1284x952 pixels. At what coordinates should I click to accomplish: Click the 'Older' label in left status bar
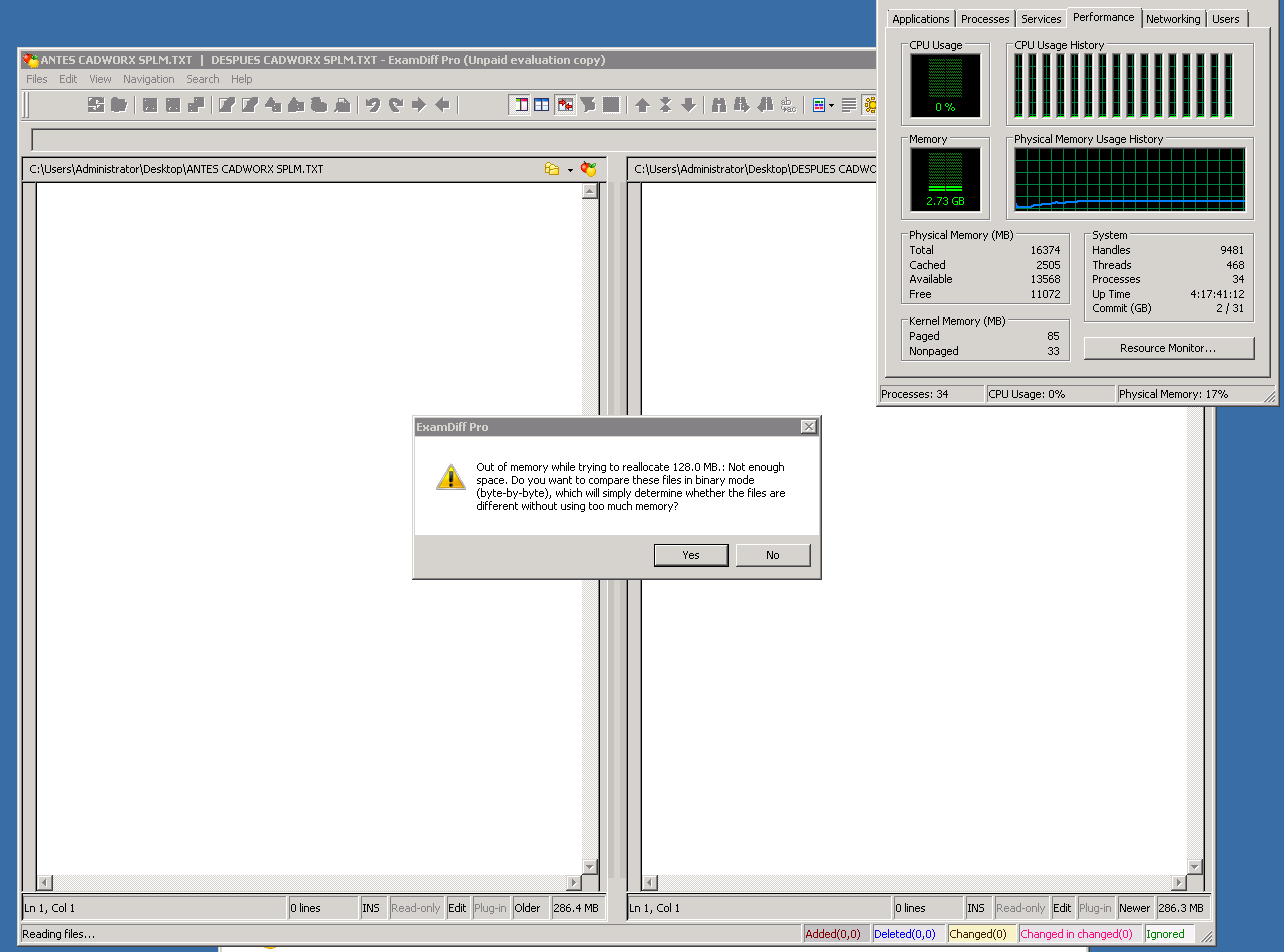click(x=527, y=908)
